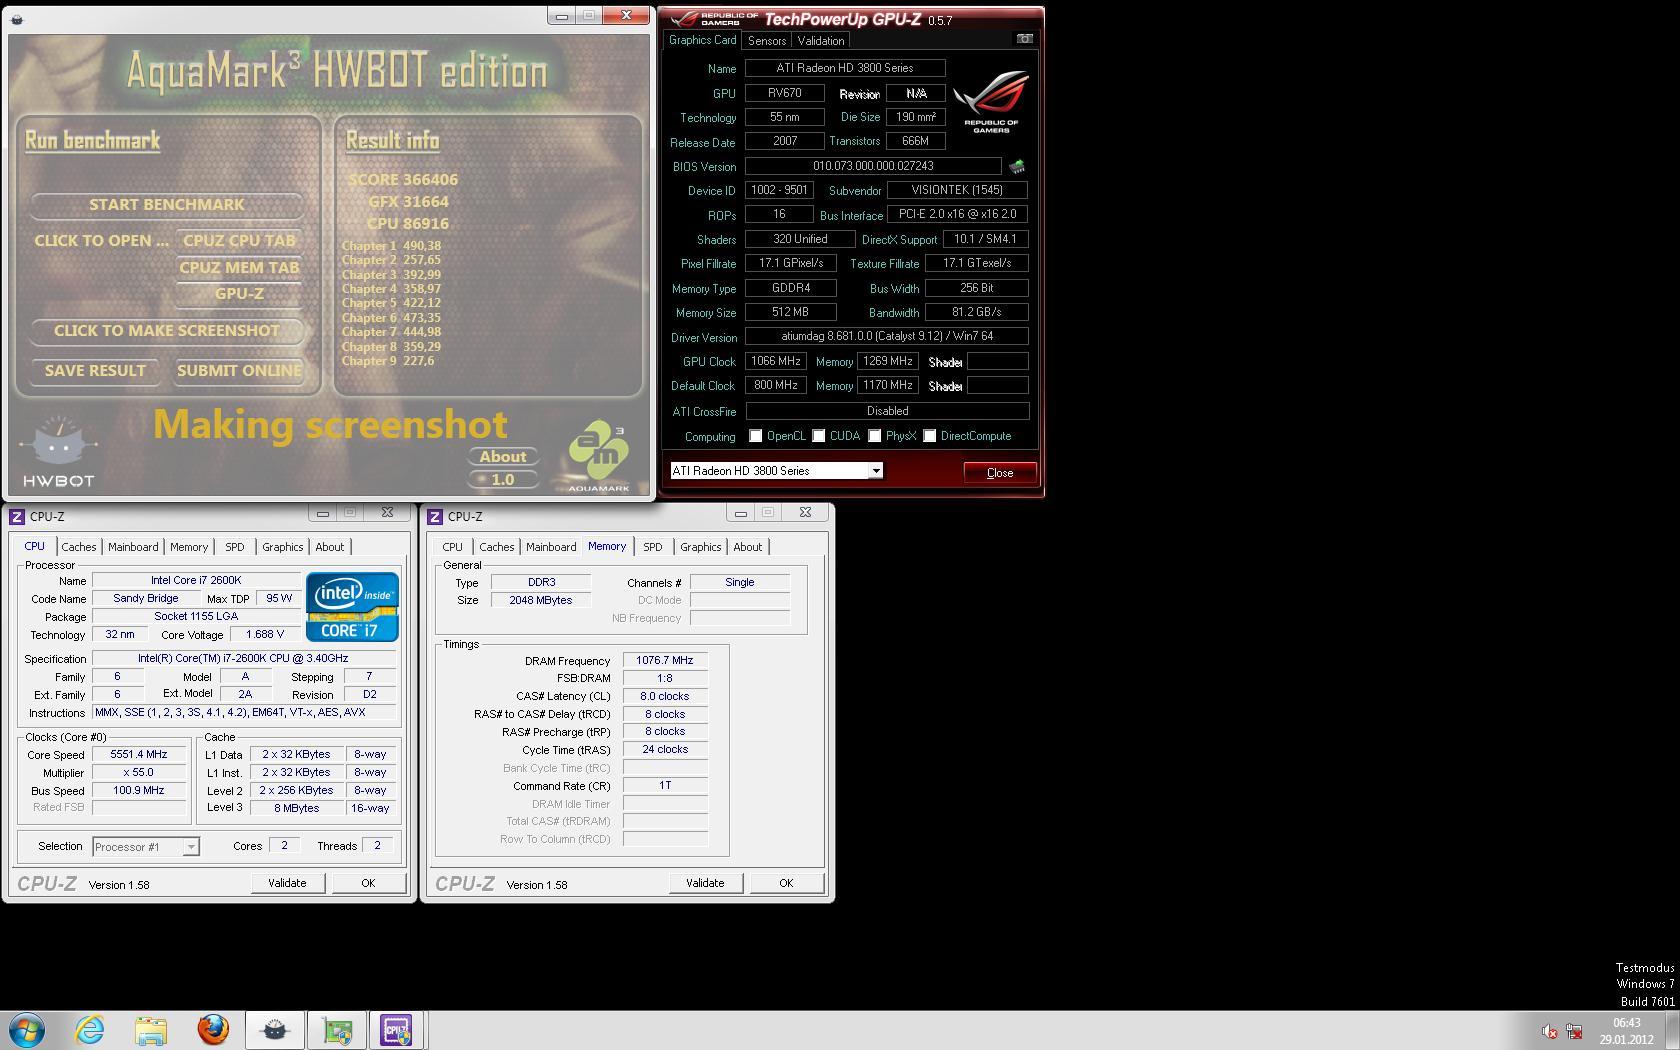
Task: Open Windows Explorer folder icon on taskbar
Action: pos(151,1030)
